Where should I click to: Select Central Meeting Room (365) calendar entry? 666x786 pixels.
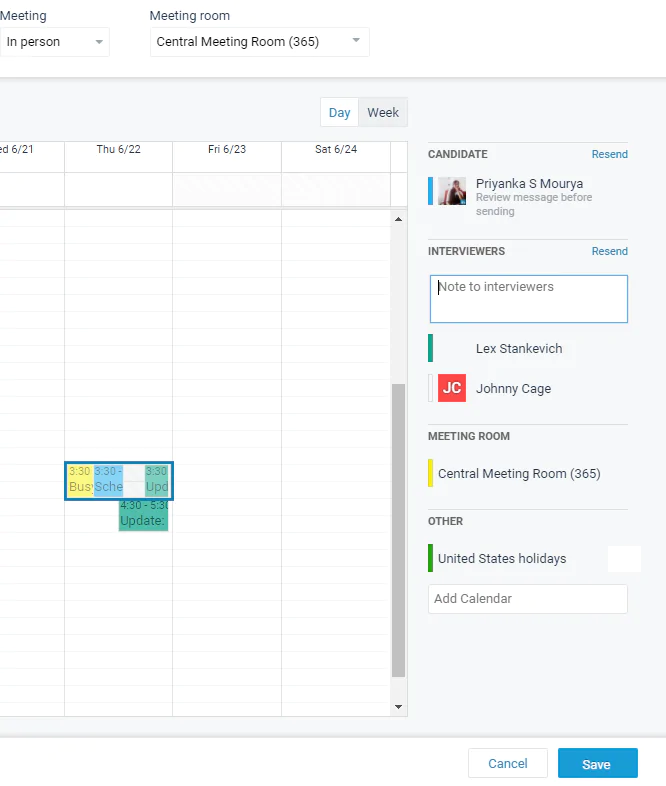[519, 474]
